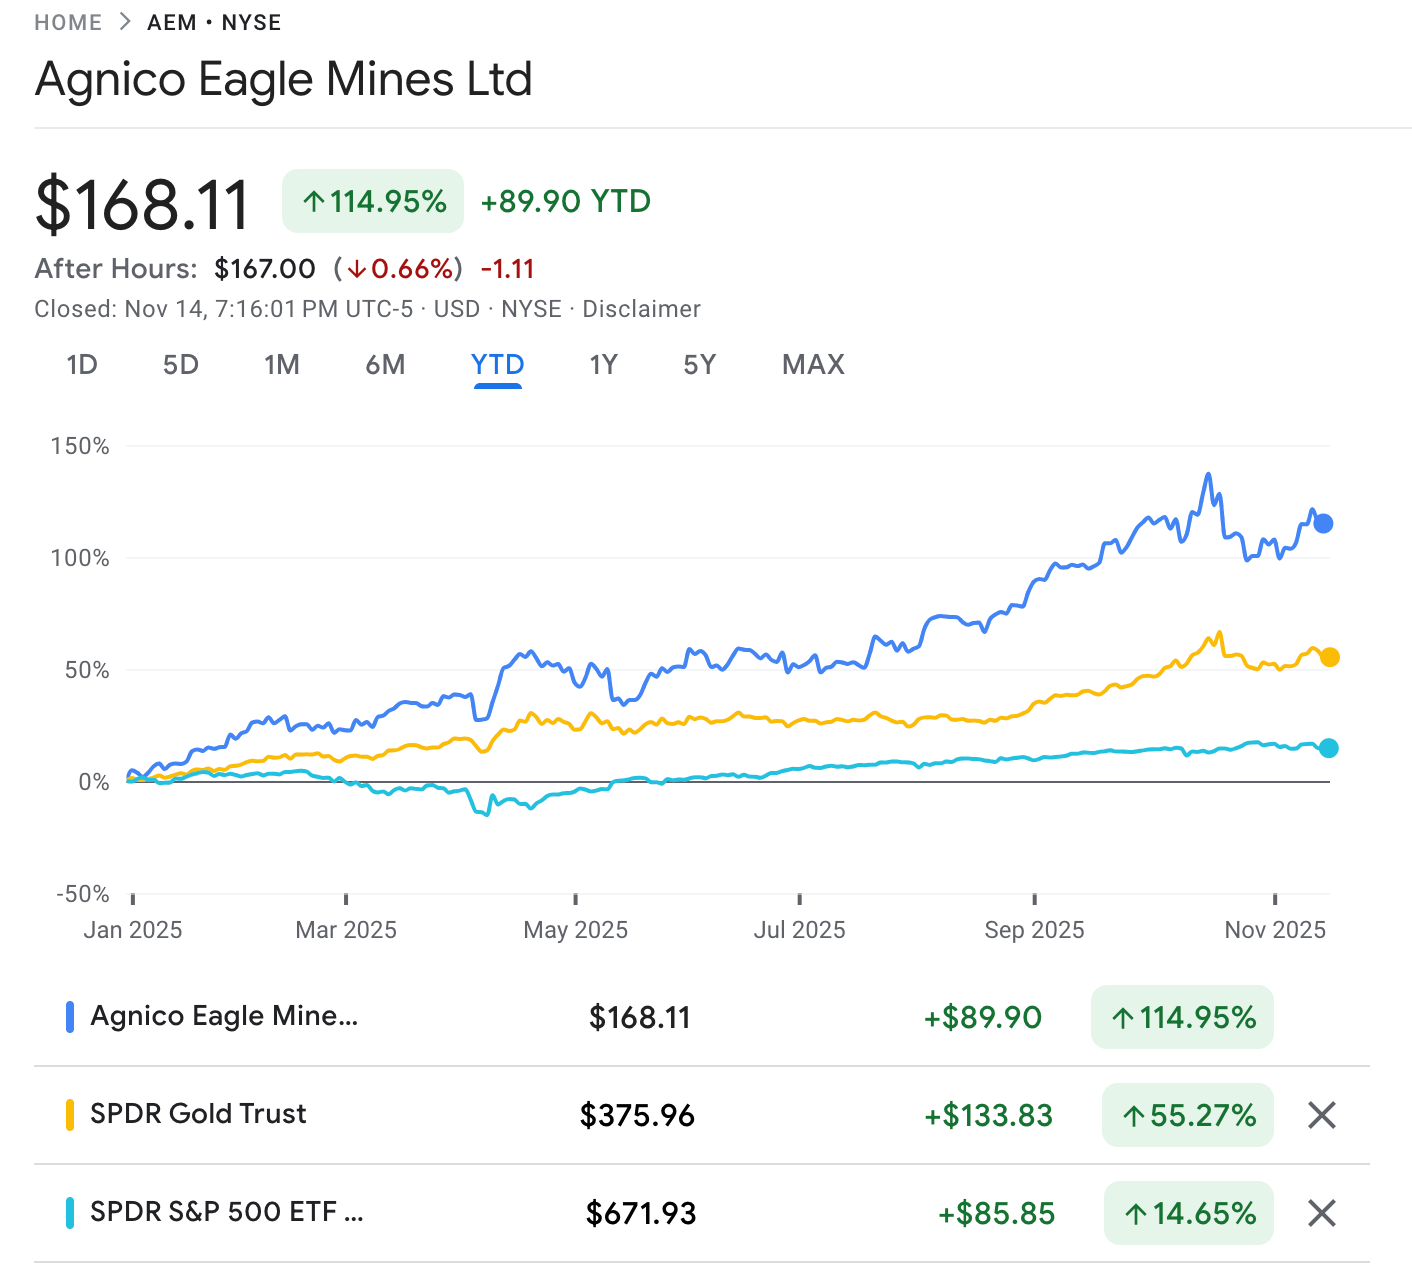
Task: Click the Closed: Nov 14 timestamp text
Action: click(x=223, y=309)
